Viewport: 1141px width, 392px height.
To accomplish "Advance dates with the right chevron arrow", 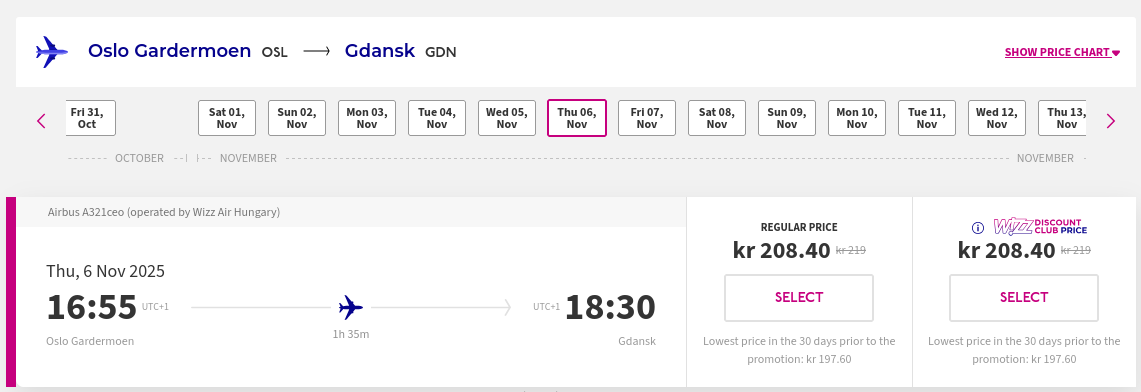I will click(1110, 121).
